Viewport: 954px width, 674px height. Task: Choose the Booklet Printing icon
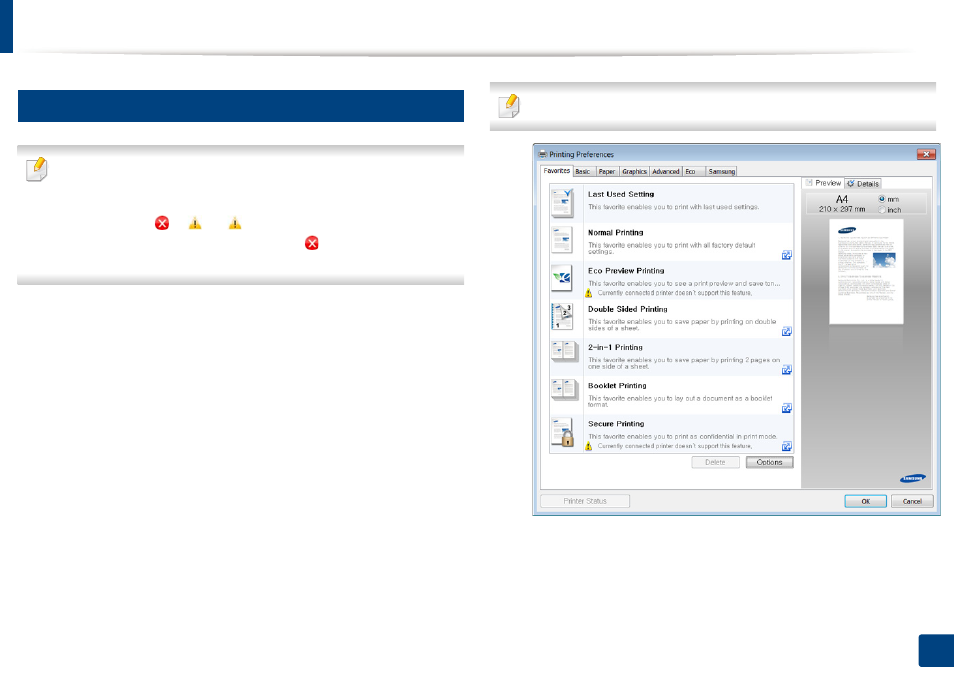pos(565,389)
